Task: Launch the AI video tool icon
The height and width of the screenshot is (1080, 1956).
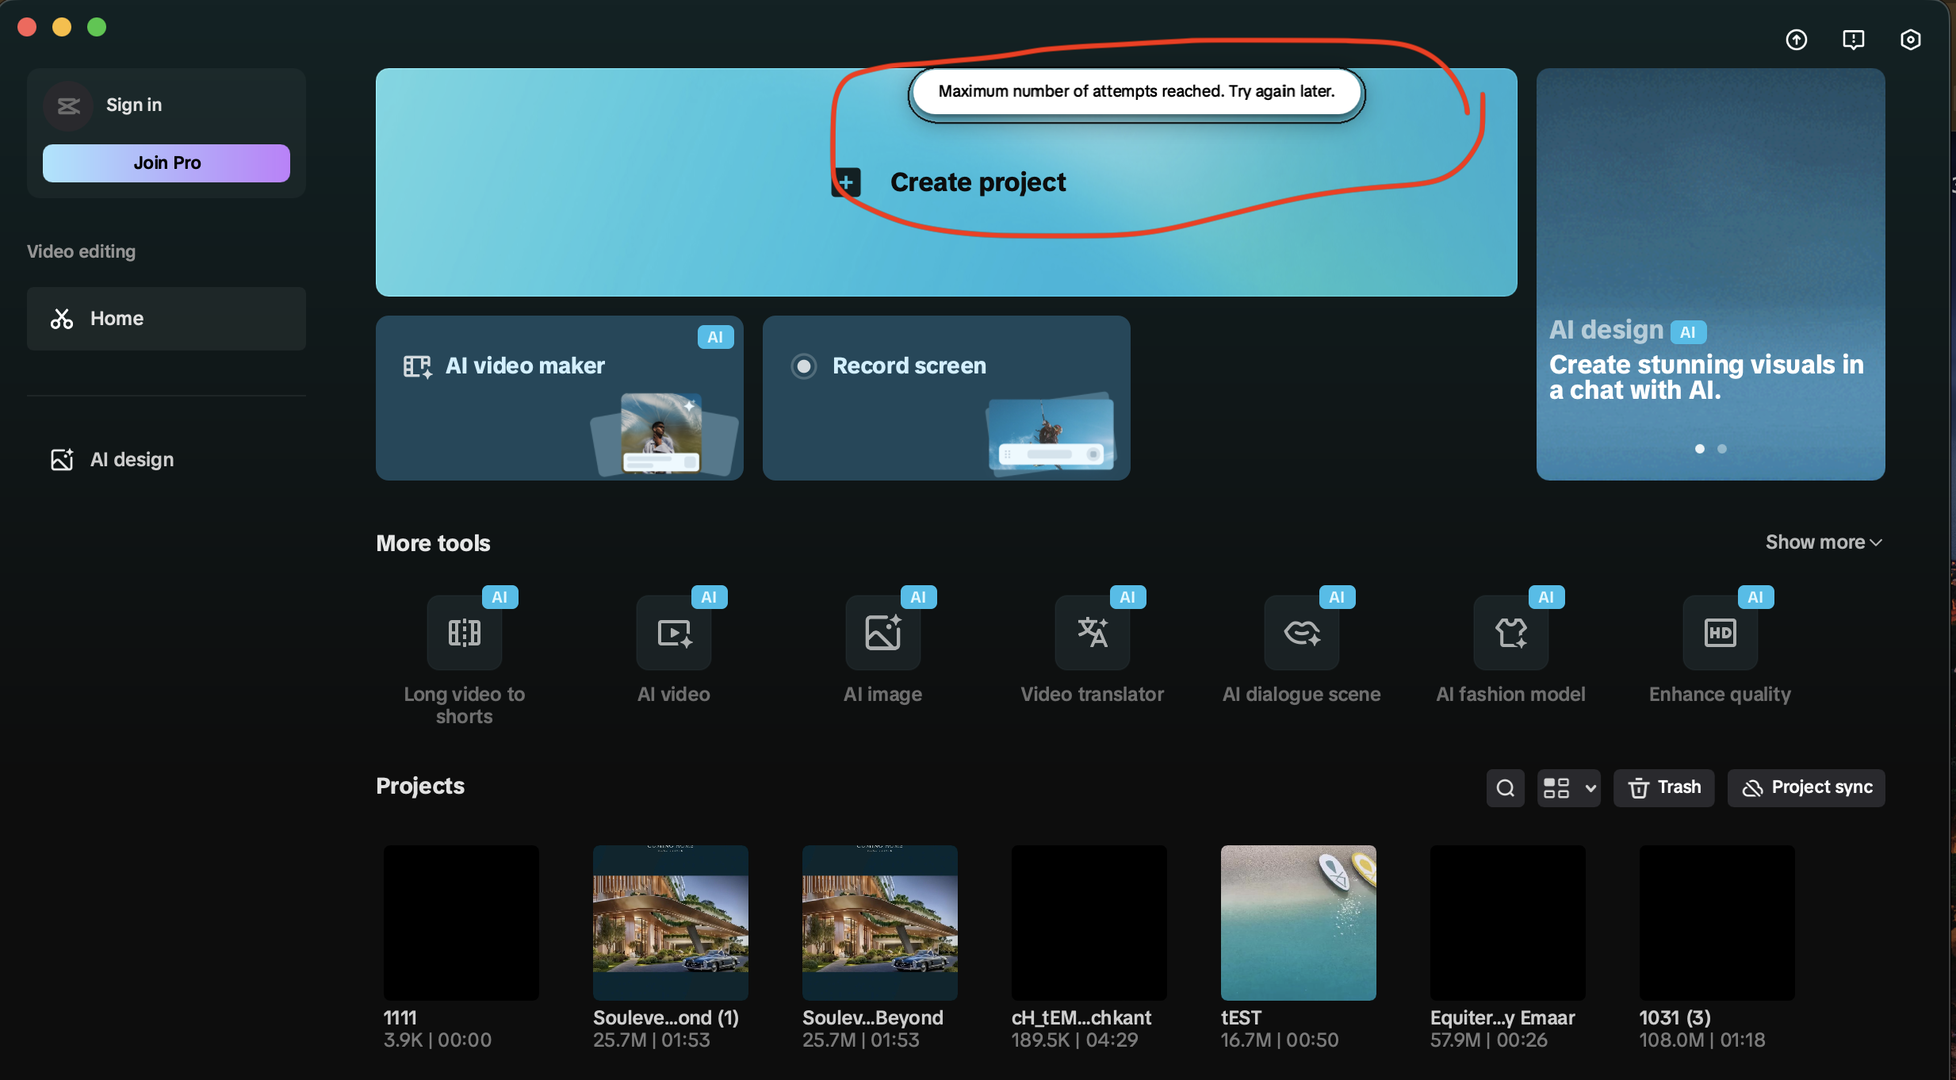Action: (x=674, y=632)
